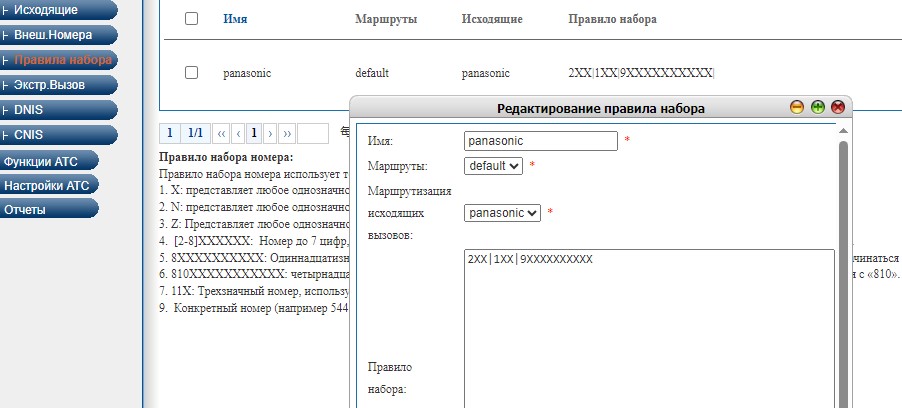The image size is (902, 408).
Task: Close the Редактирование правила набора dialog
Action: click(838, 107)
